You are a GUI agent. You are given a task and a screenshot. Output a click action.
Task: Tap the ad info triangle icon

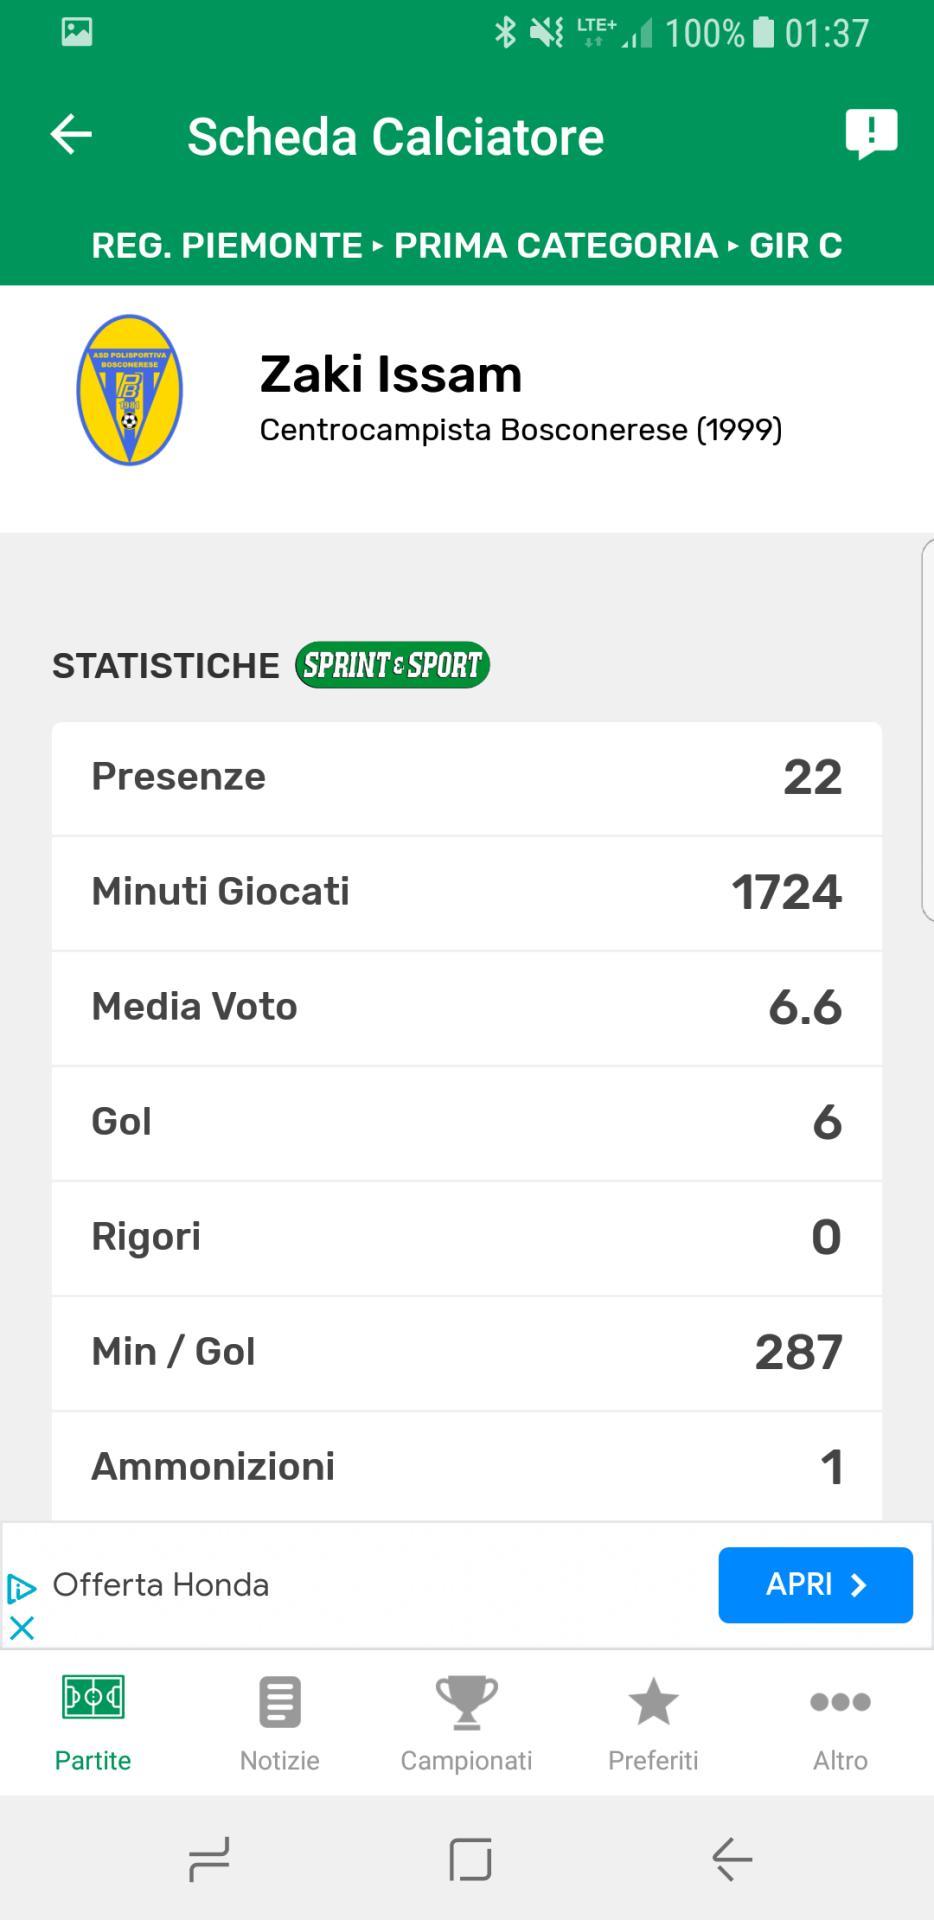tap(21, 1588)
